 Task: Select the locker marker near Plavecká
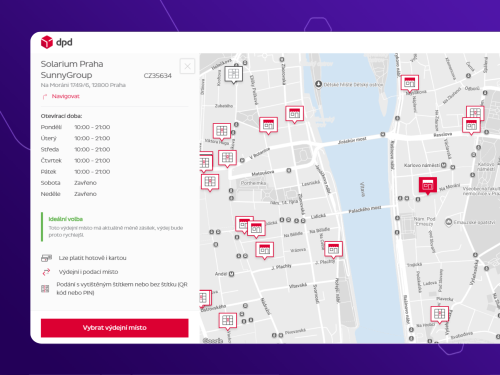pos(439,314)
